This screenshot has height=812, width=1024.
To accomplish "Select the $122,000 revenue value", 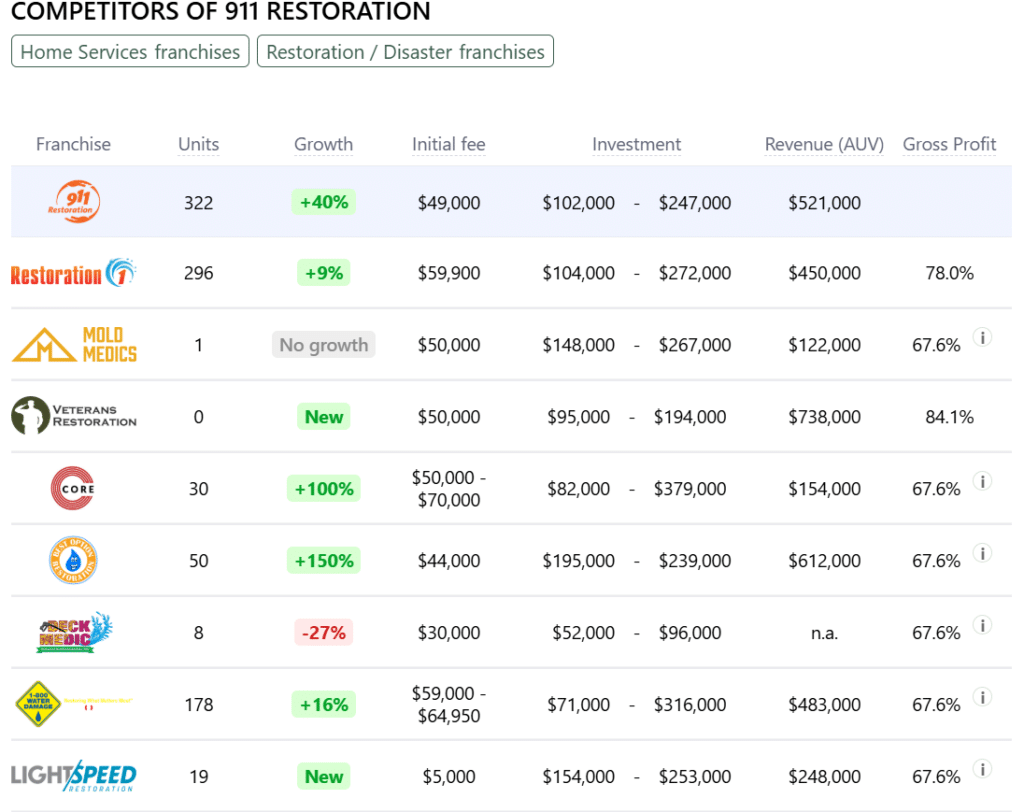I will (x=824, y=345).
